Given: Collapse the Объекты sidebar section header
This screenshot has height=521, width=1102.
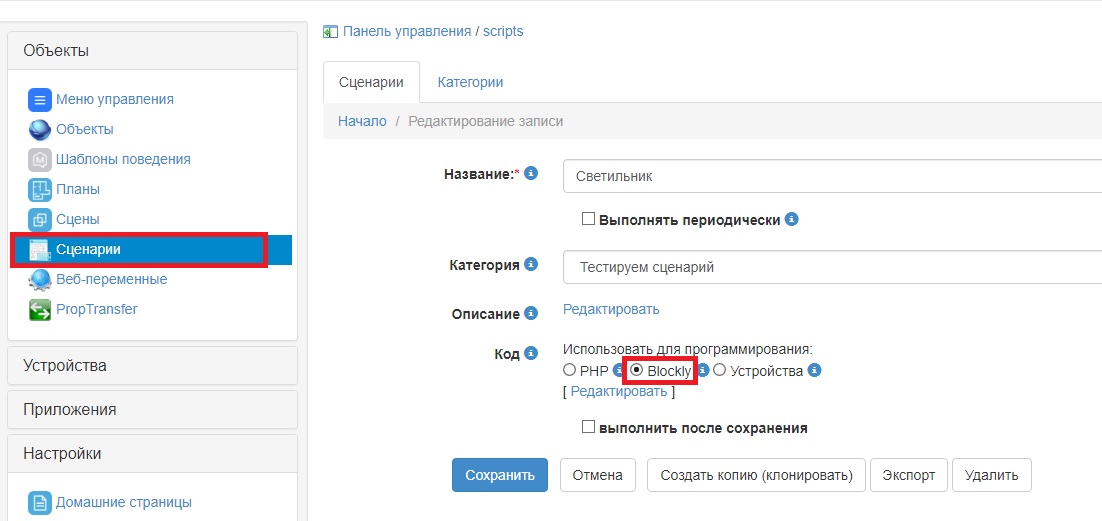Looking at the screenshot, I should (153, 51).
